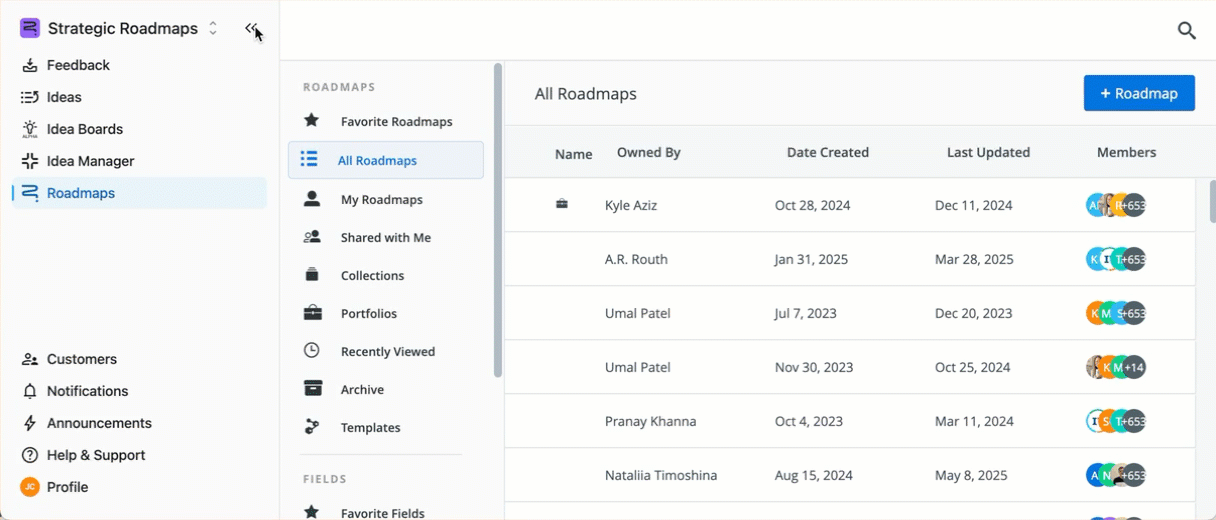Screen dimensions: 1216x520
Task: Expand the Strategic Roadmaps workspace switcher
Action: point(212,29)
